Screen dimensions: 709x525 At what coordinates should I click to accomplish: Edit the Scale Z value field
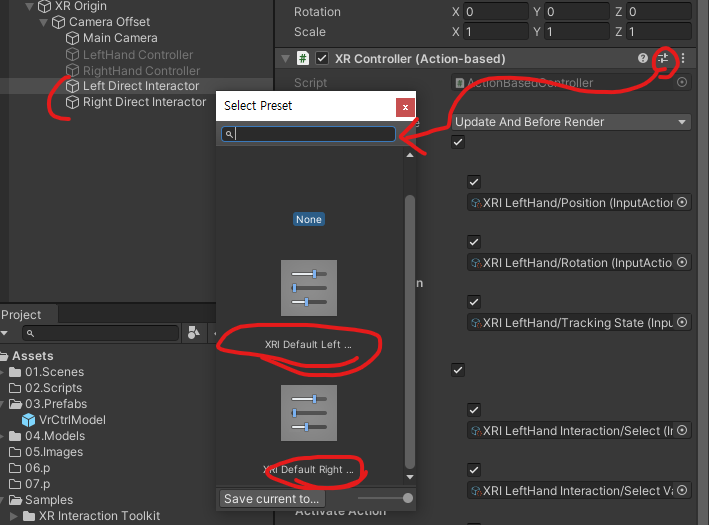coord(659,32)
